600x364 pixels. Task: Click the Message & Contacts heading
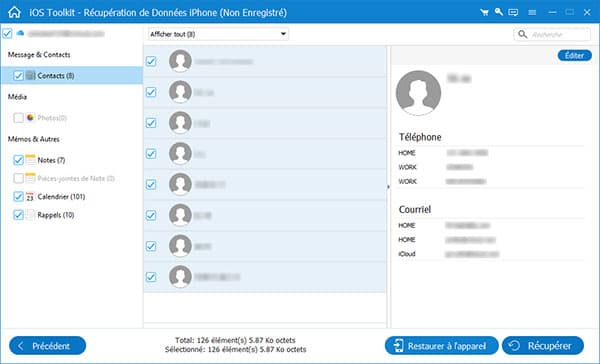coord(39,55)
